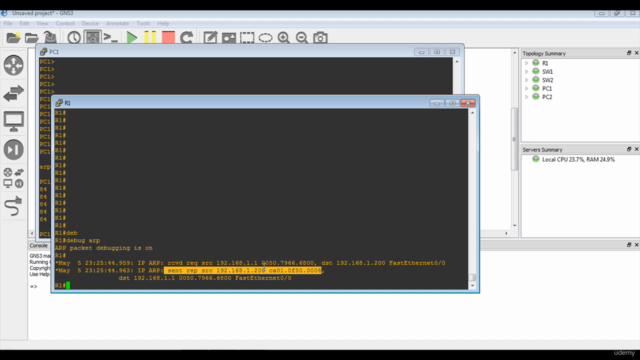This screenshot has width=640, height=360.
Task: Toggle show interface labels icon
Action: click(92, 38)
